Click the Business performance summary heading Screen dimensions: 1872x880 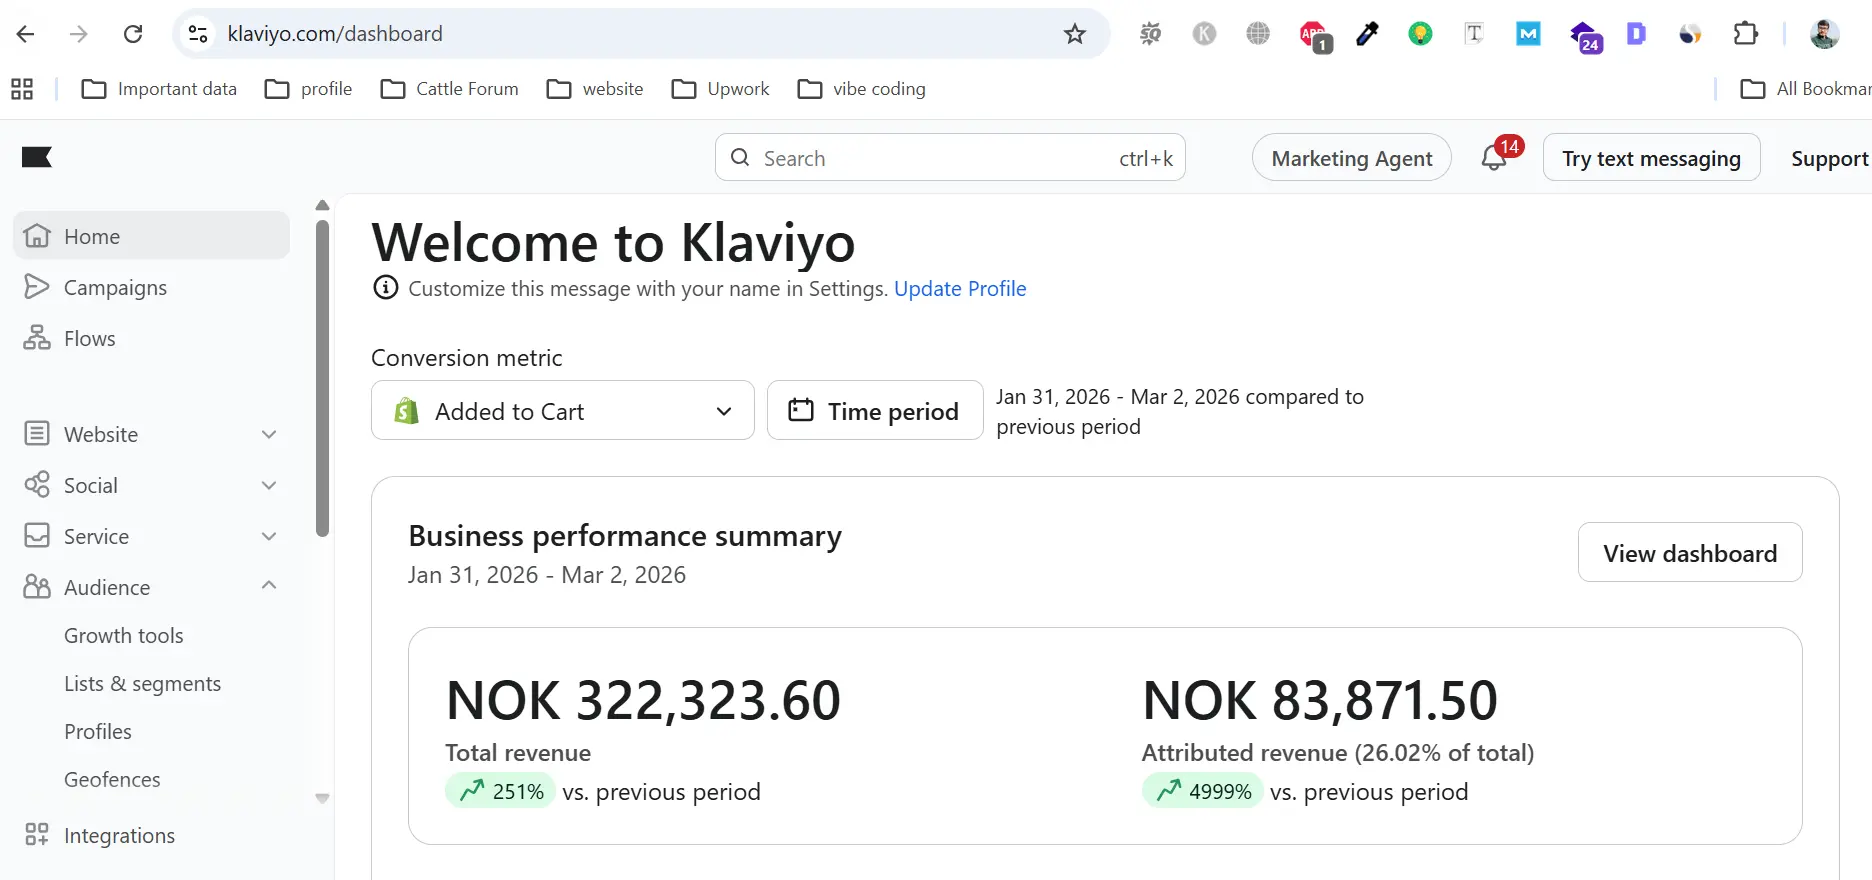[x=625, y=536]
